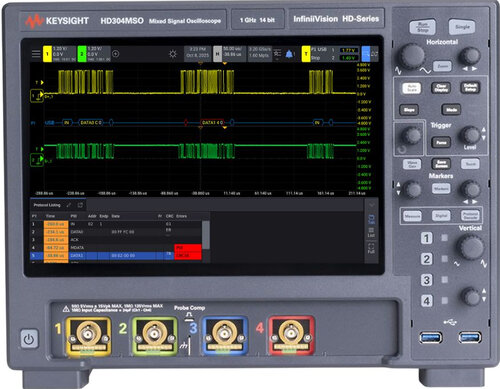This screenshot has height=389, width=500.
Task: Toggle the horizontal Zoom key
Action: coord(442,66)
